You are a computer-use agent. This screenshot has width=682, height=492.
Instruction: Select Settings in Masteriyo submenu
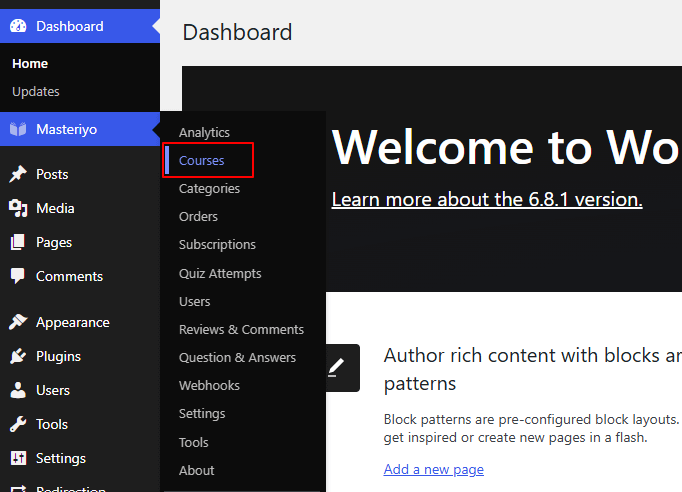pos(202,414)
